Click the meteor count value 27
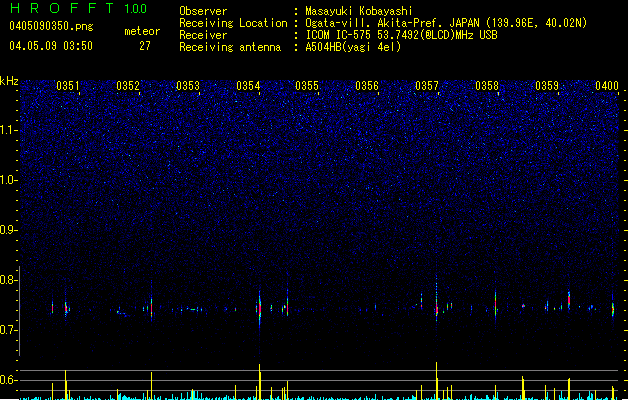This screenshot has height=400, width=629. tap(145, 46)
